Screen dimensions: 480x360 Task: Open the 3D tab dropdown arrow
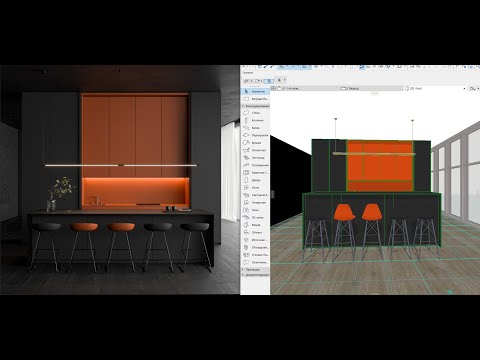(464, 88)
